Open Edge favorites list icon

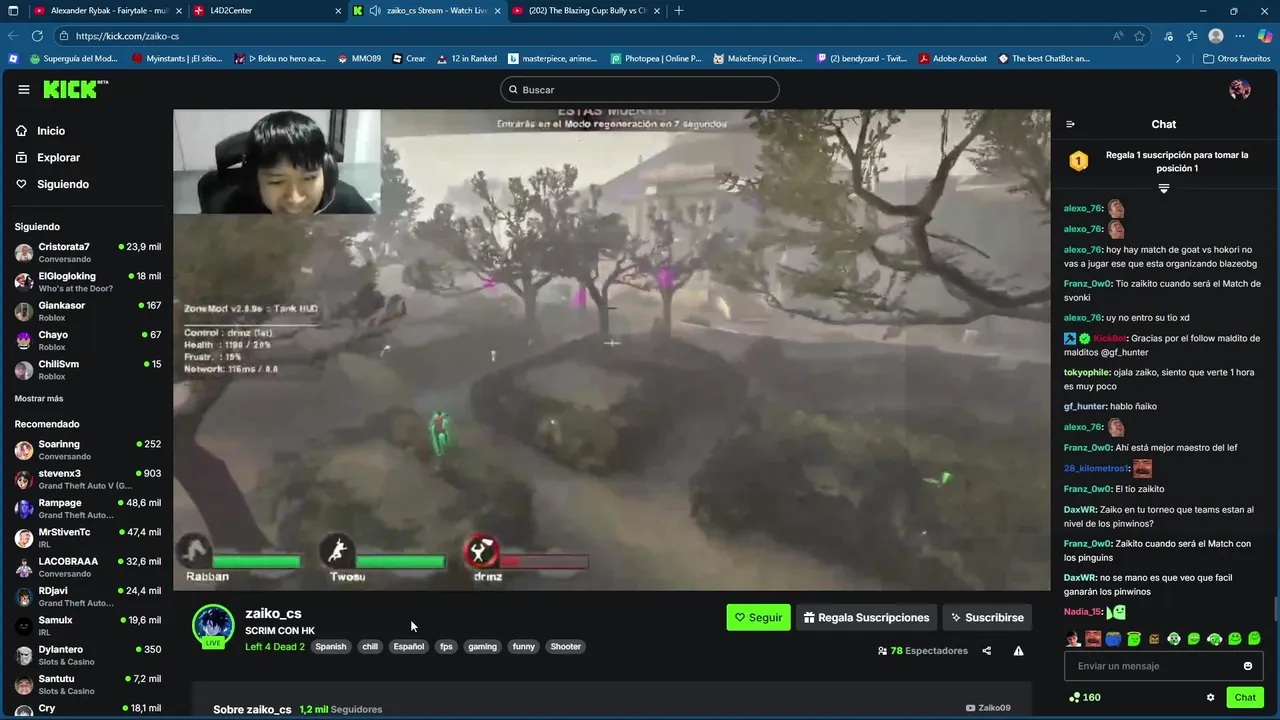pyautogui.click(x=1191, y=36)
